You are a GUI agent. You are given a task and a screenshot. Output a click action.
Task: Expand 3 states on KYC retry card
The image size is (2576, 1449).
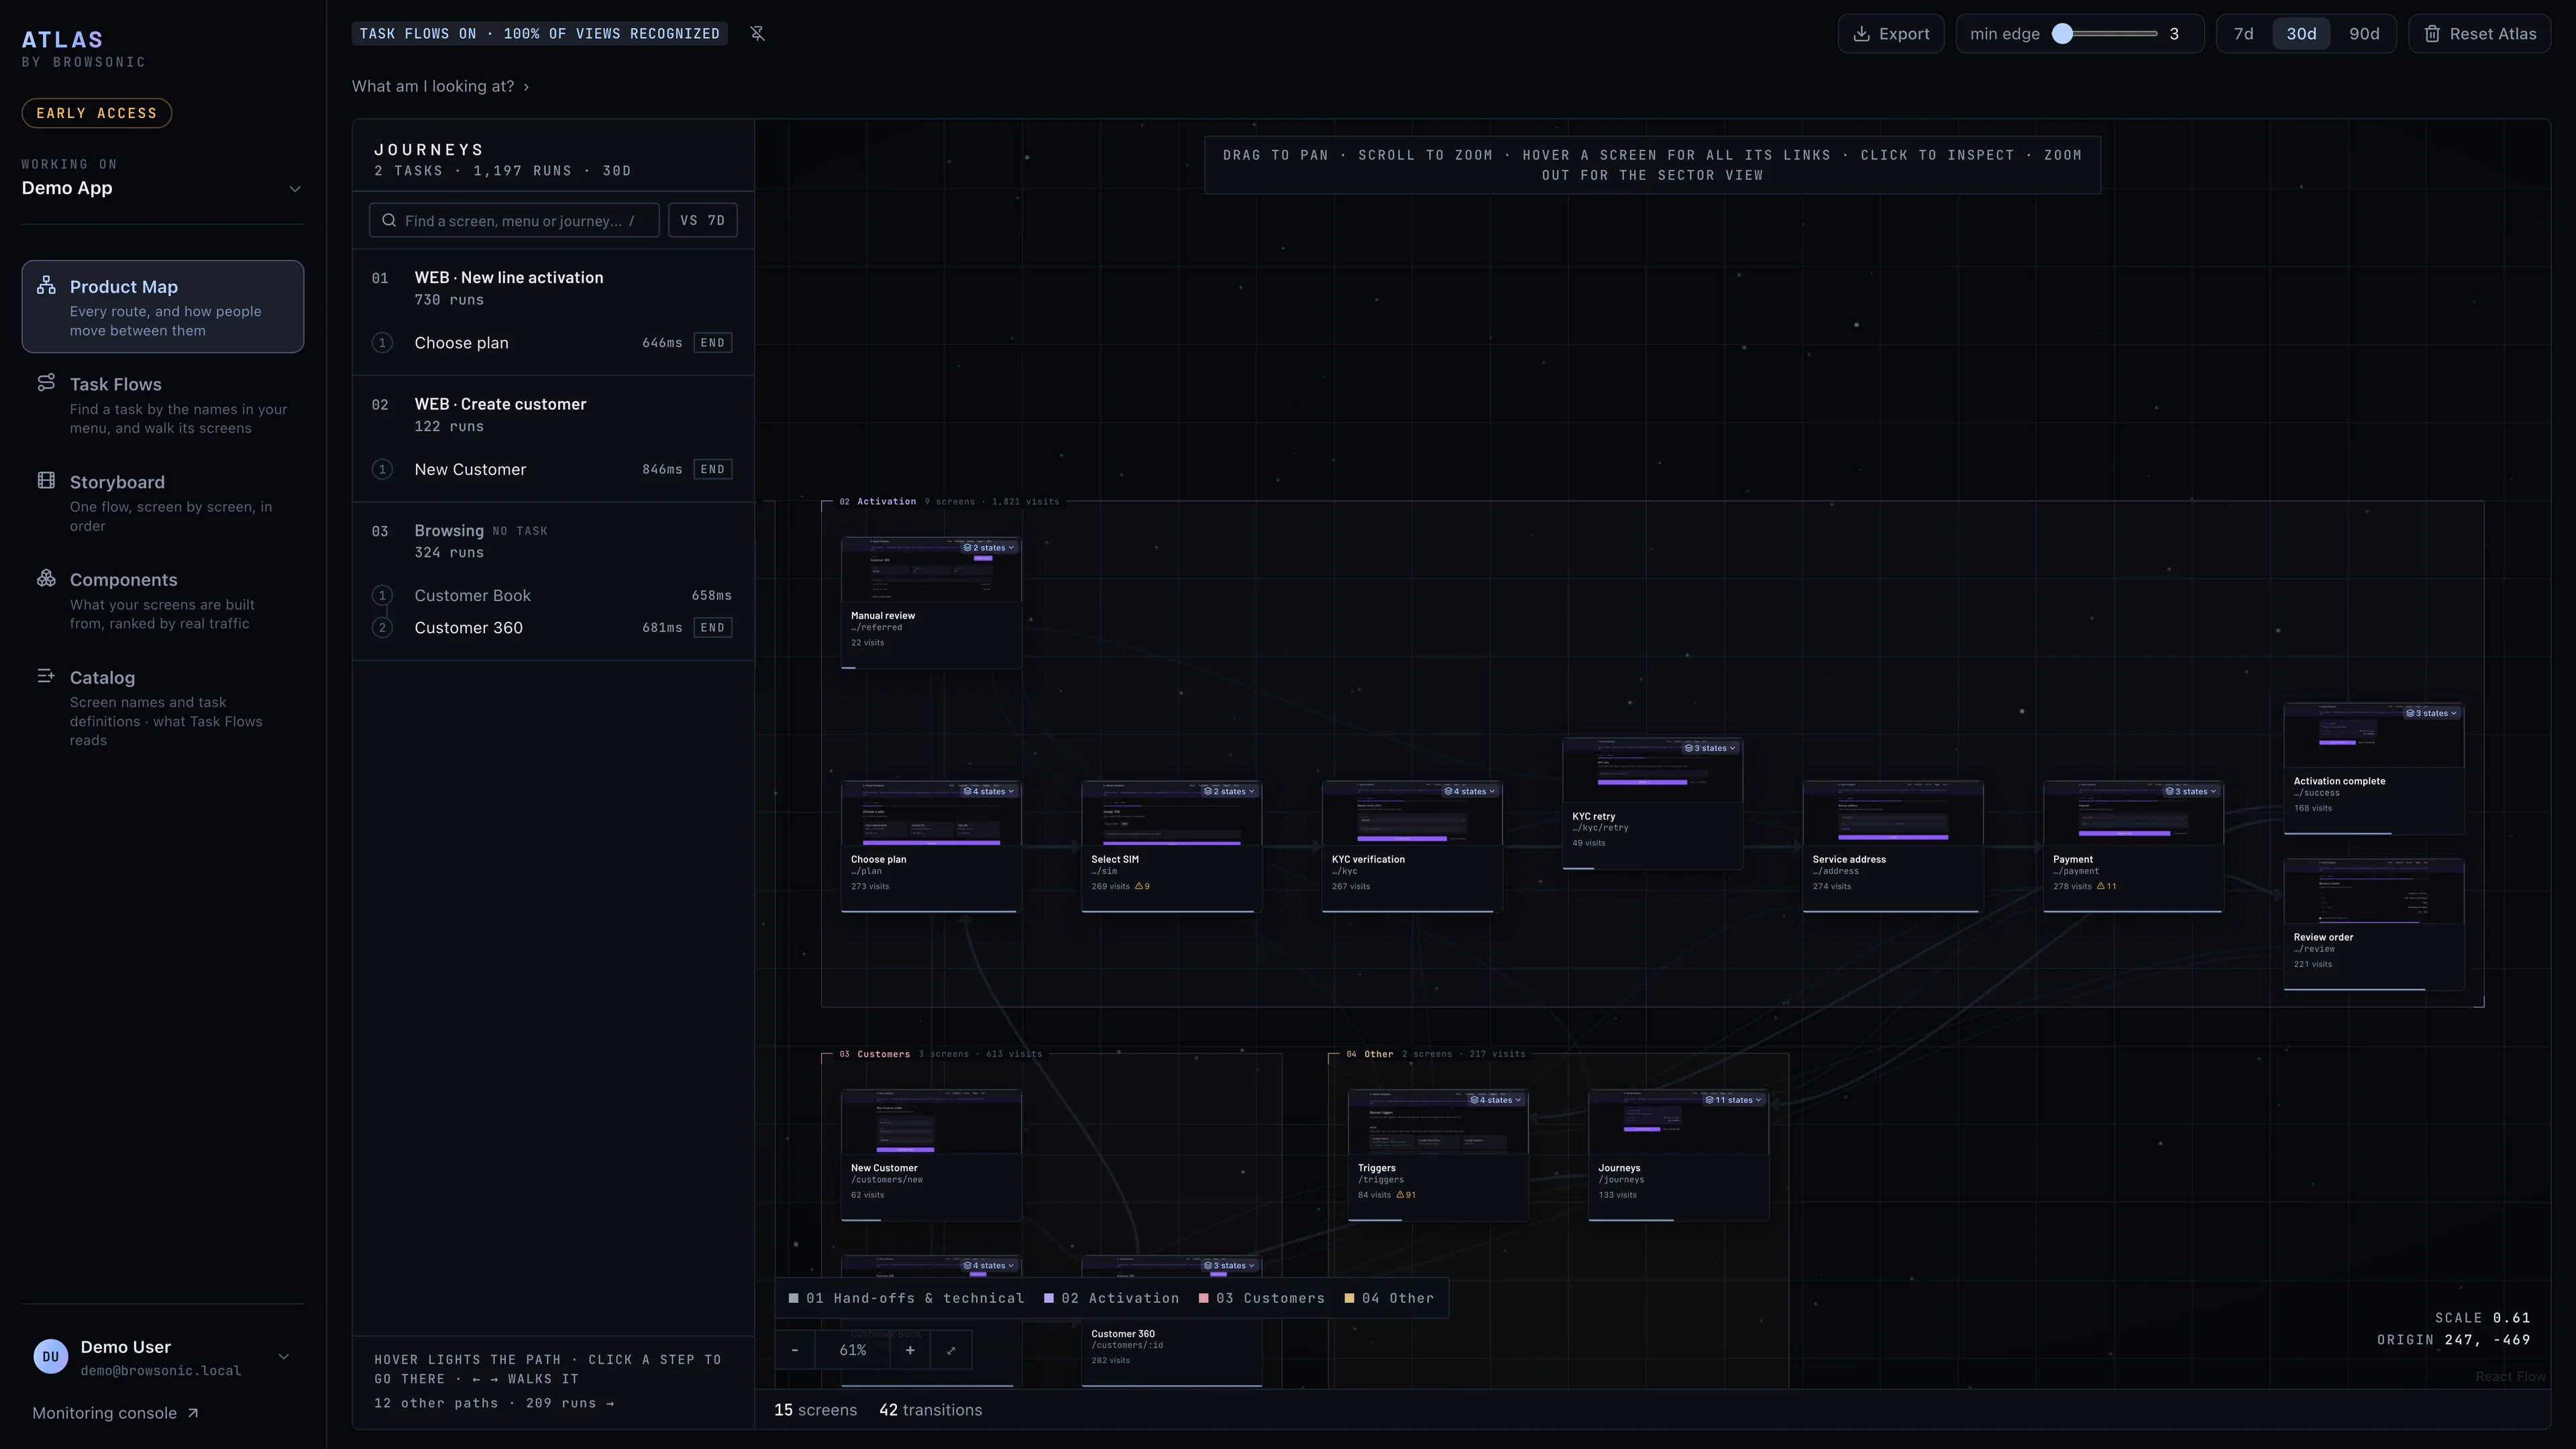click(1711, 748)
